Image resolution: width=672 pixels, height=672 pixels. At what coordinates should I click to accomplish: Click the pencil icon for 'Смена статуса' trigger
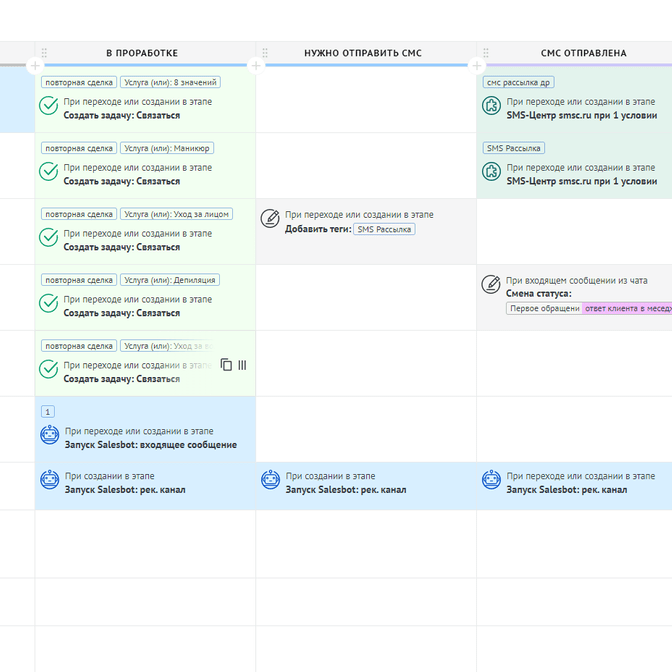[491, 284]
